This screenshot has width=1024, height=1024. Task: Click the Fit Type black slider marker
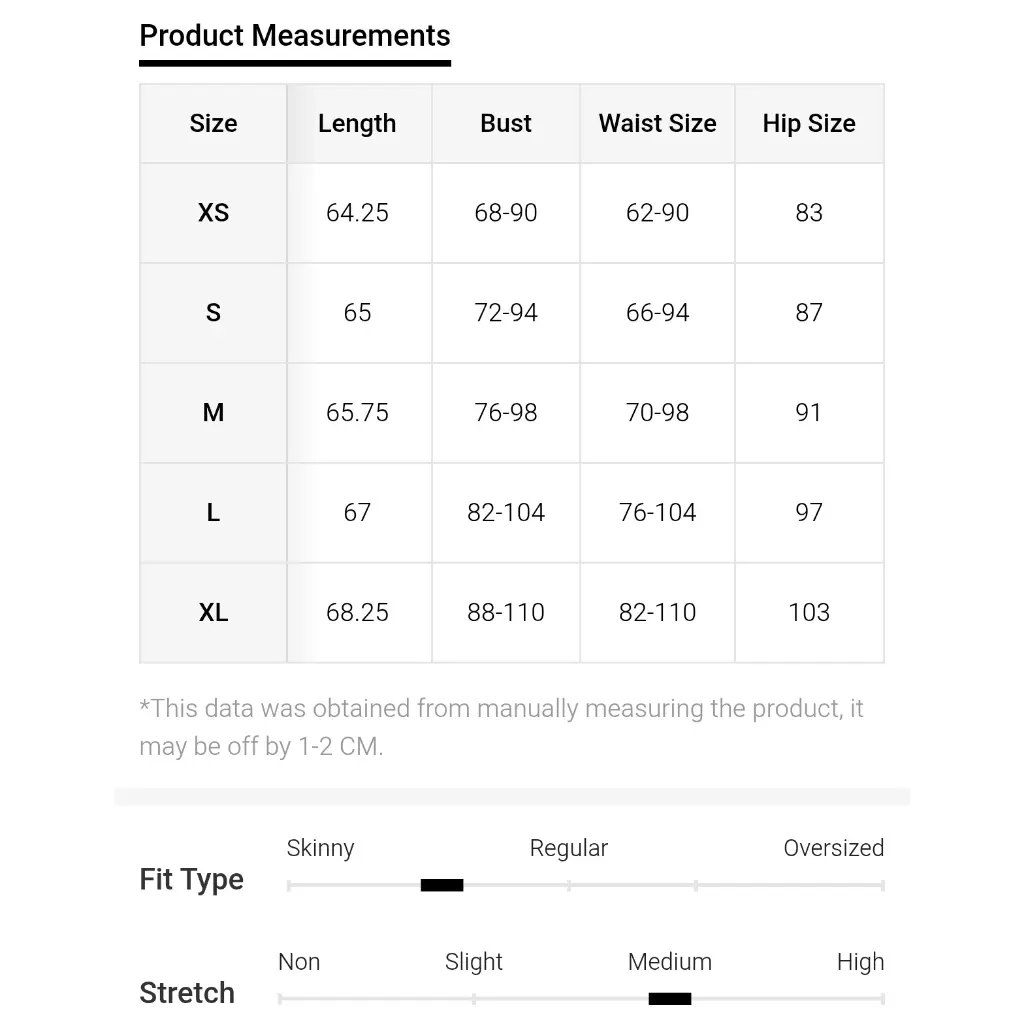click(x=442, y=885)
